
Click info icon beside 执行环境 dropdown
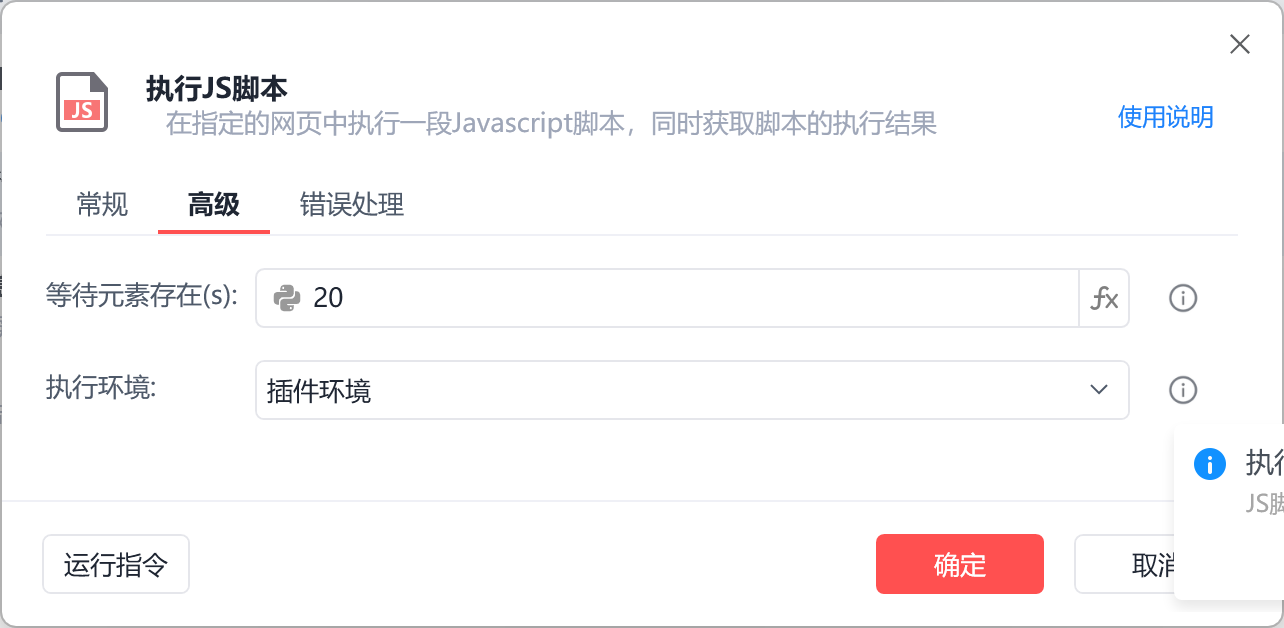(1183, 390)
